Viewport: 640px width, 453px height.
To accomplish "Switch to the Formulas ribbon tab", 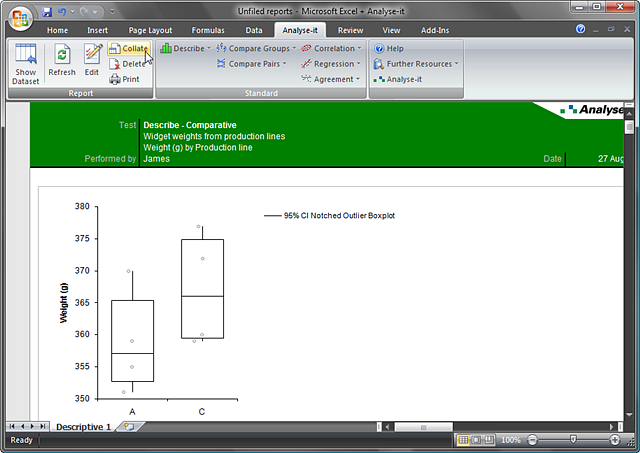I will coord(207,30).
